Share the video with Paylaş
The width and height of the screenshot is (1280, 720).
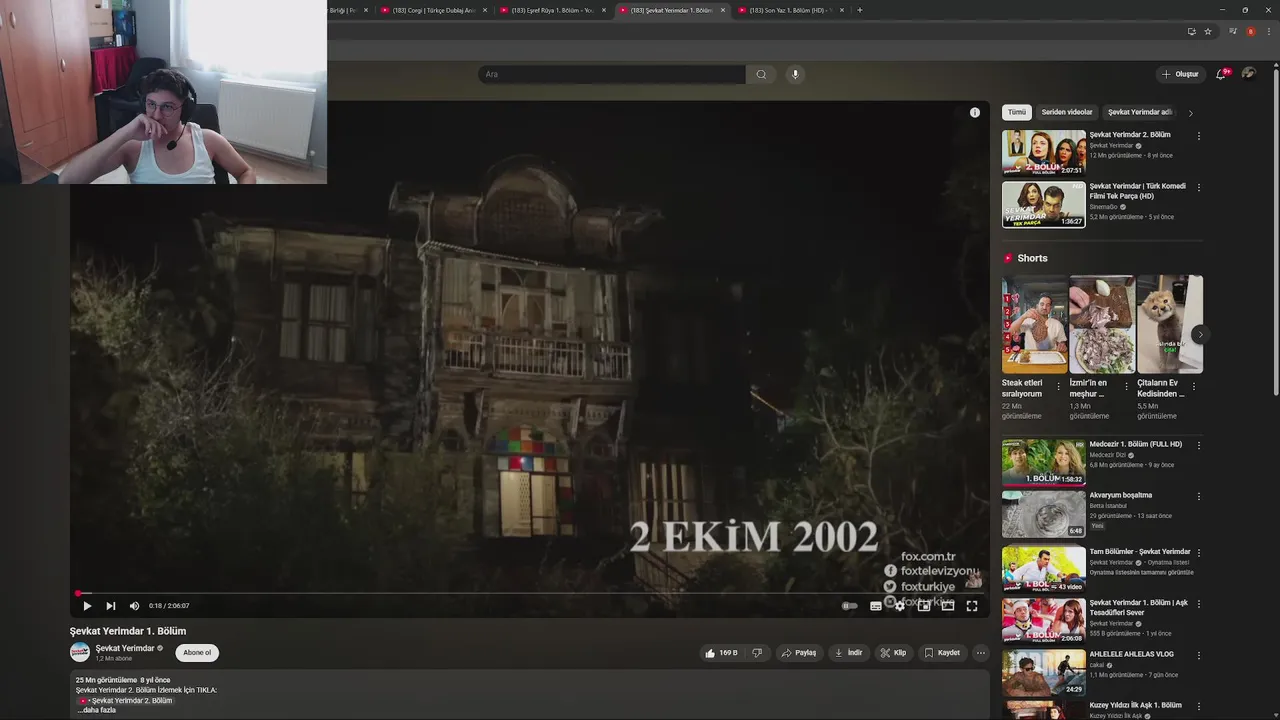[799, 653]
